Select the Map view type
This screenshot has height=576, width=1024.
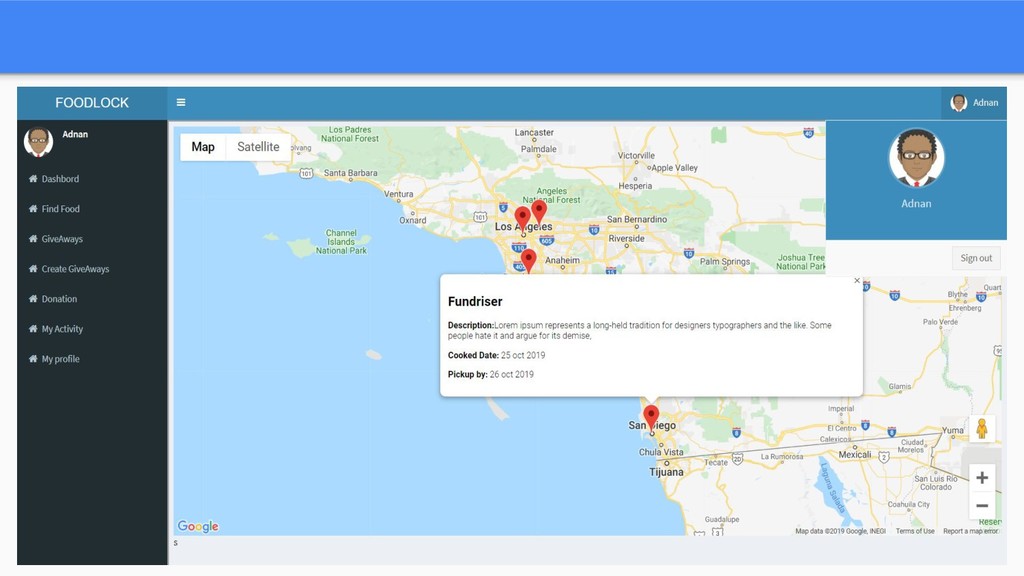(203, 147)
